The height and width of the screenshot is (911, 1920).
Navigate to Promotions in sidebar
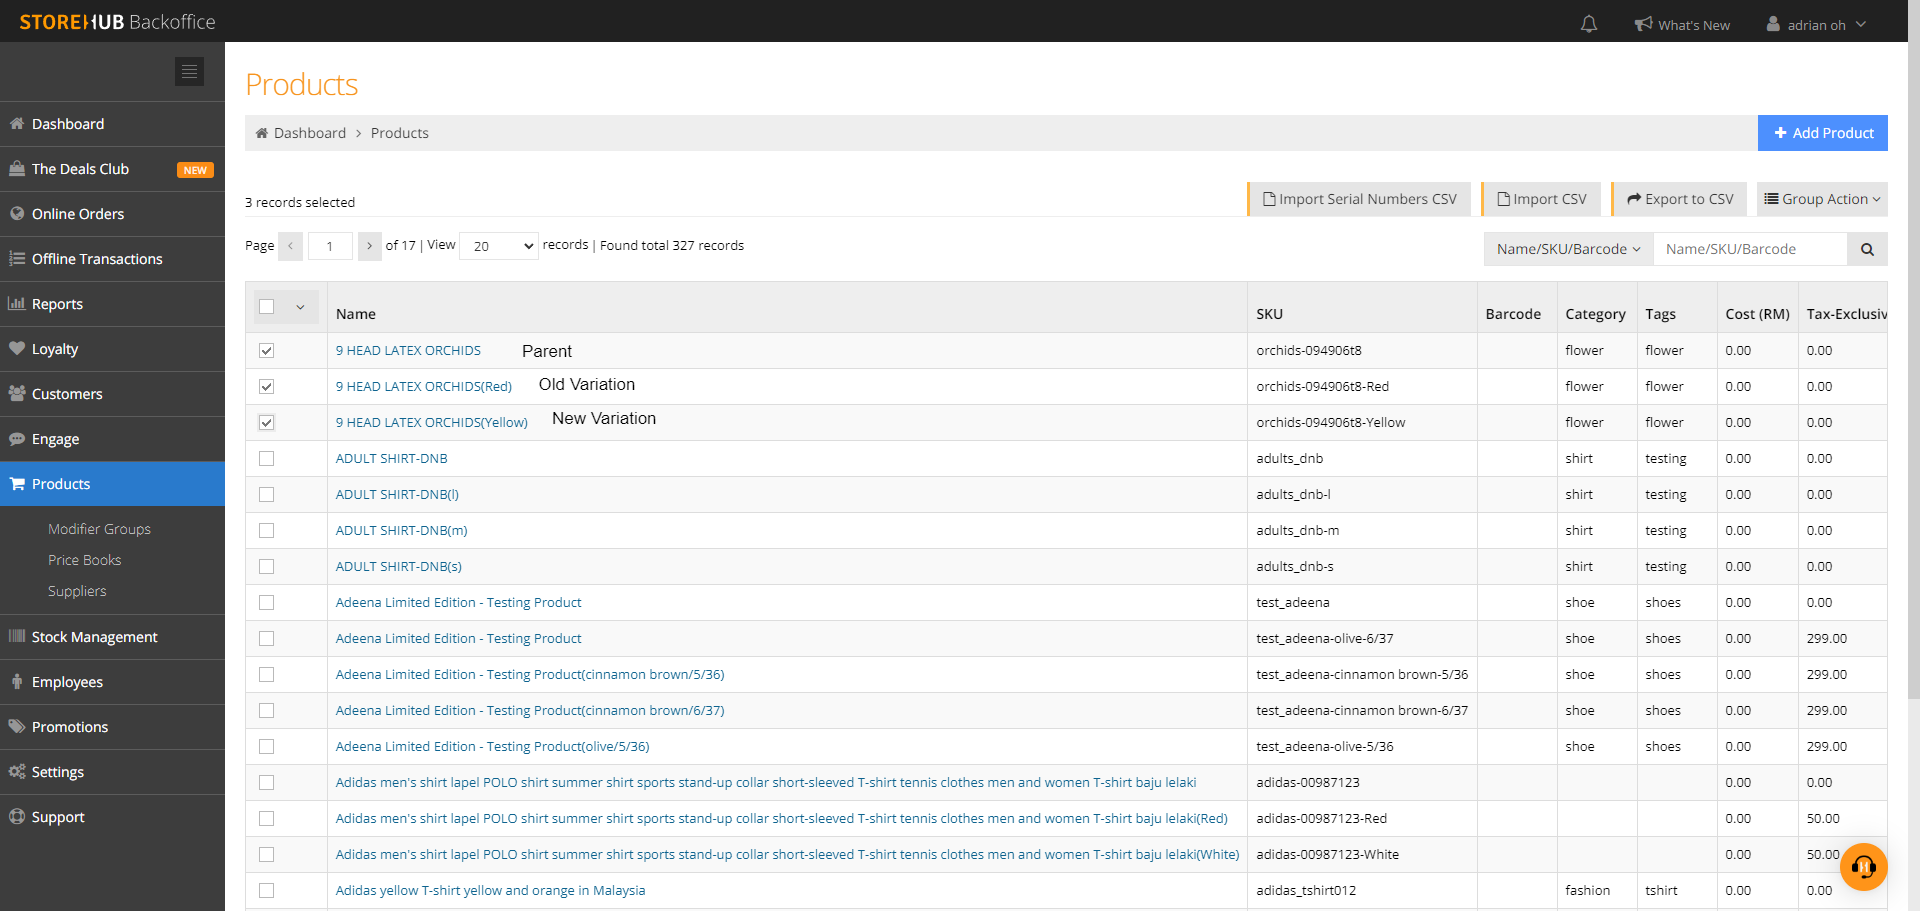[x=112, y=727]
